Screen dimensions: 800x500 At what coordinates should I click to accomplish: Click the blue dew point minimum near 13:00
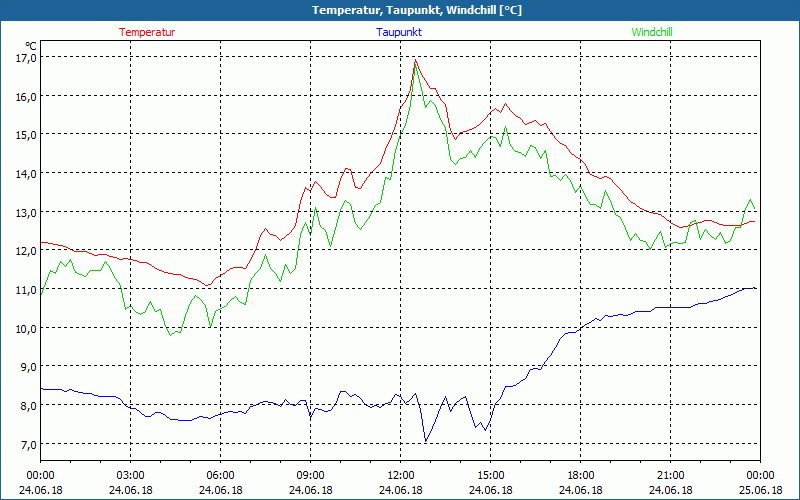pyautogui.click(x=426, y=441)
